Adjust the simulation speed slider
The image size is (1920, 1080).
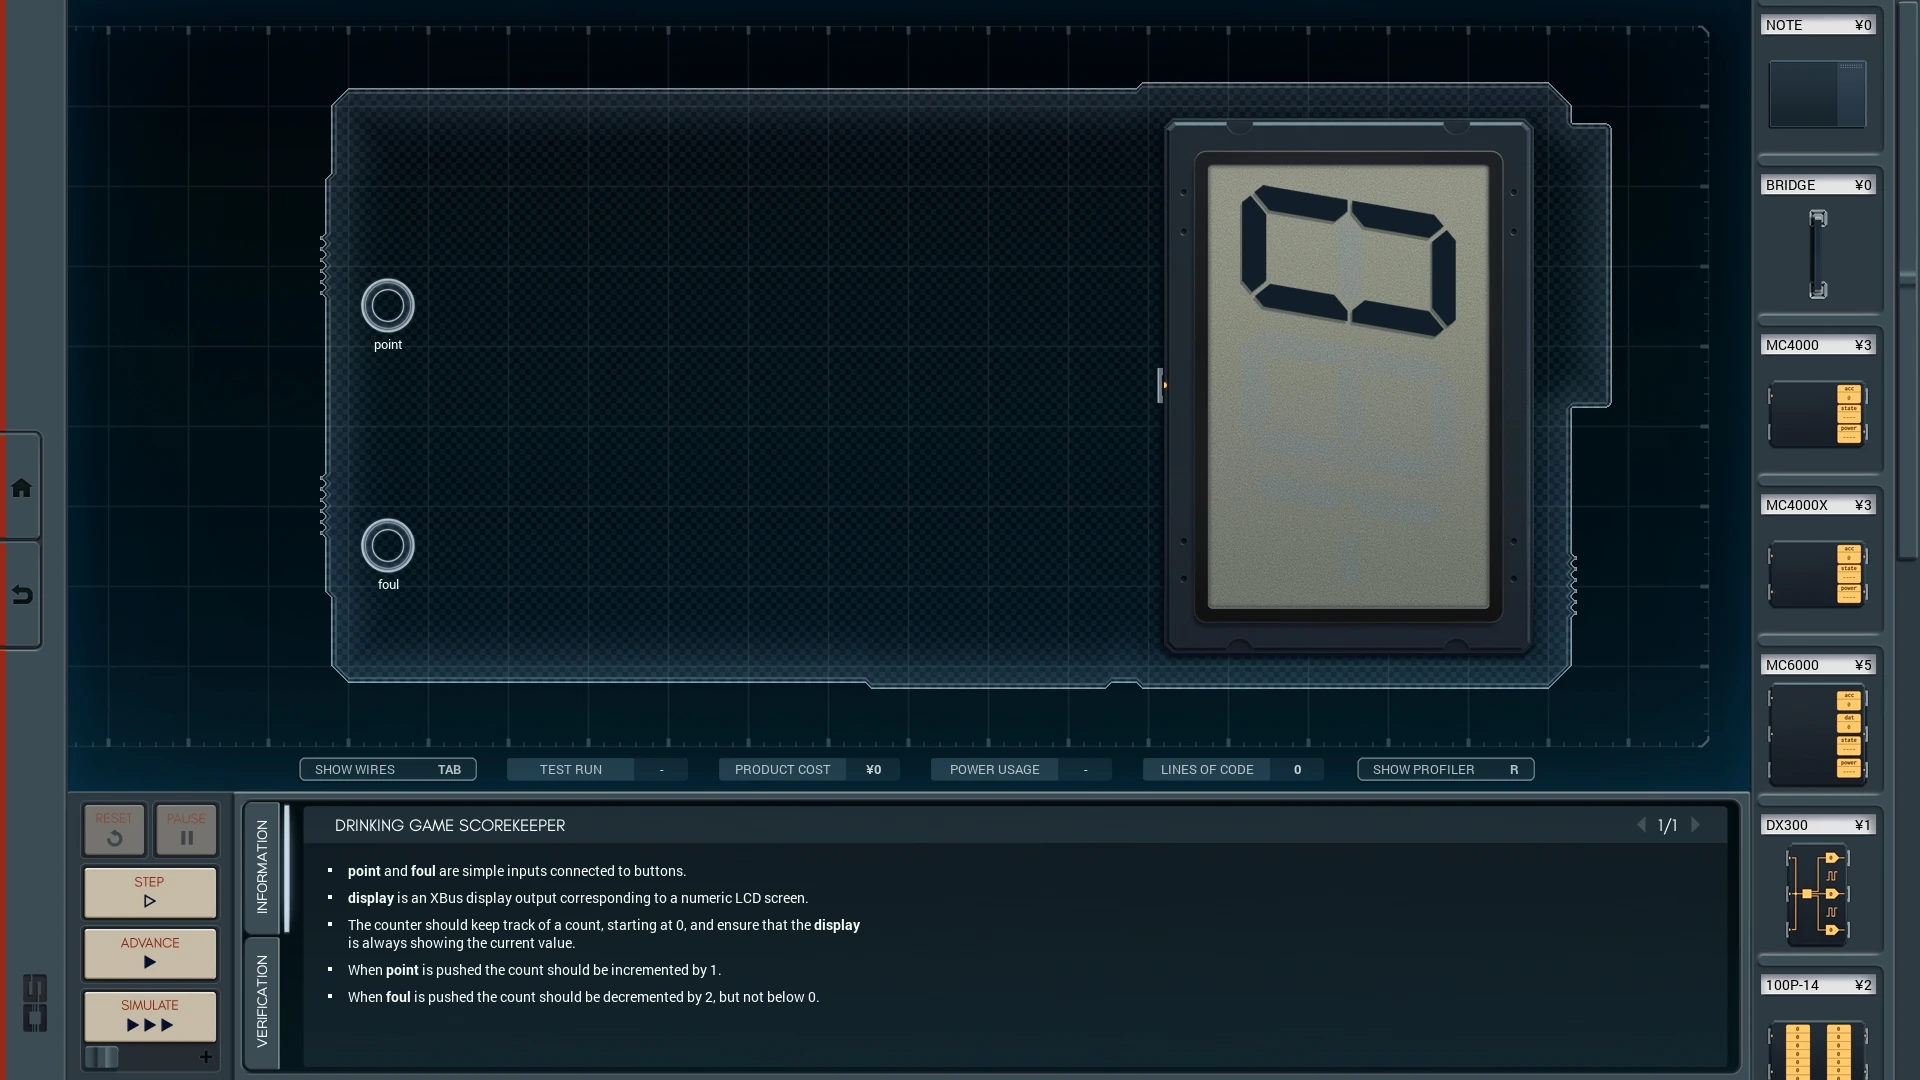[x=102, y=1057]
